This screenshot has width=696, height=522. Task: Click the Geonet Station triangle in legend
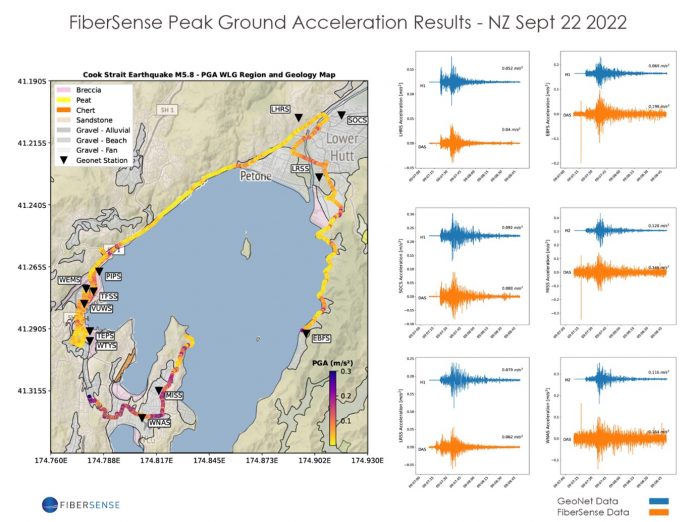point(64,160)
